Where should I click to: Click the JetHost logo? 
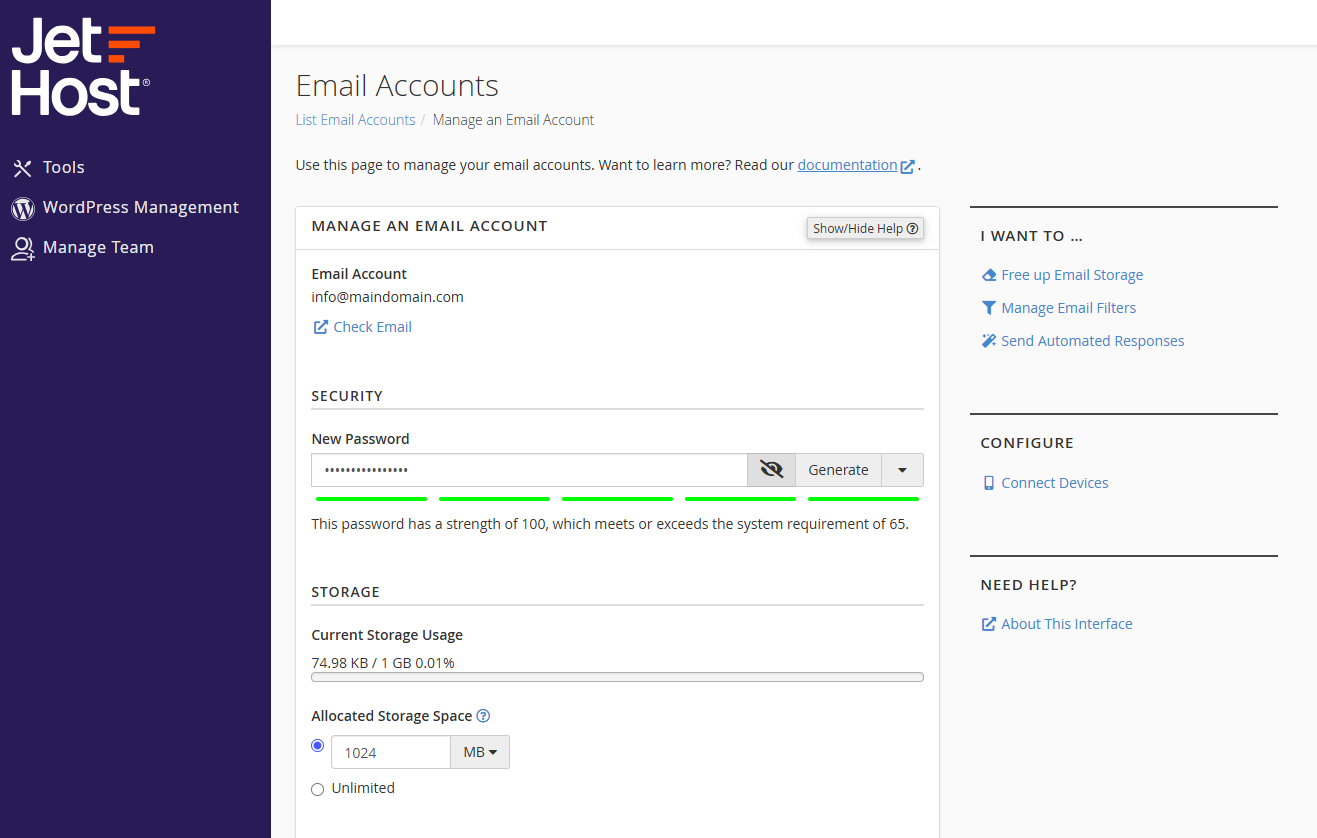click(83, 66)
